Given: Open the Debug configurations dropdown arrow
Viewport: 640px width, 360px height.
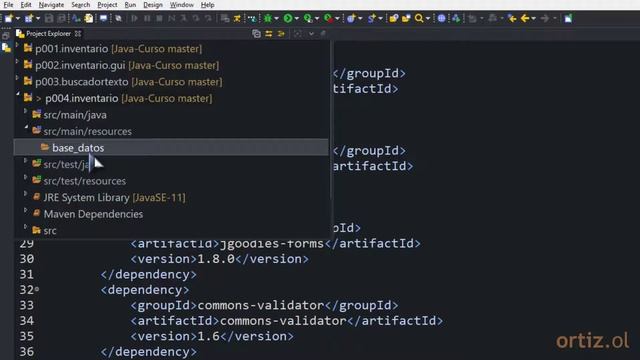Looking at the screenshot, I should 276,18.
